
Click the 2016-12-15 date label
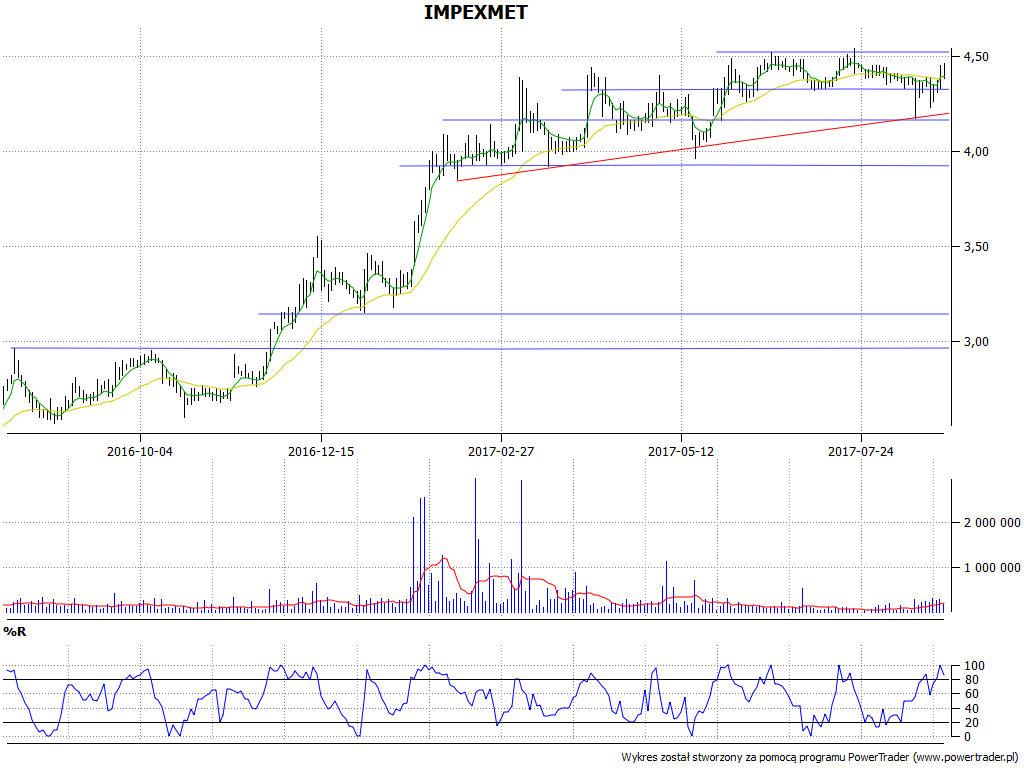tap(321, 451)
